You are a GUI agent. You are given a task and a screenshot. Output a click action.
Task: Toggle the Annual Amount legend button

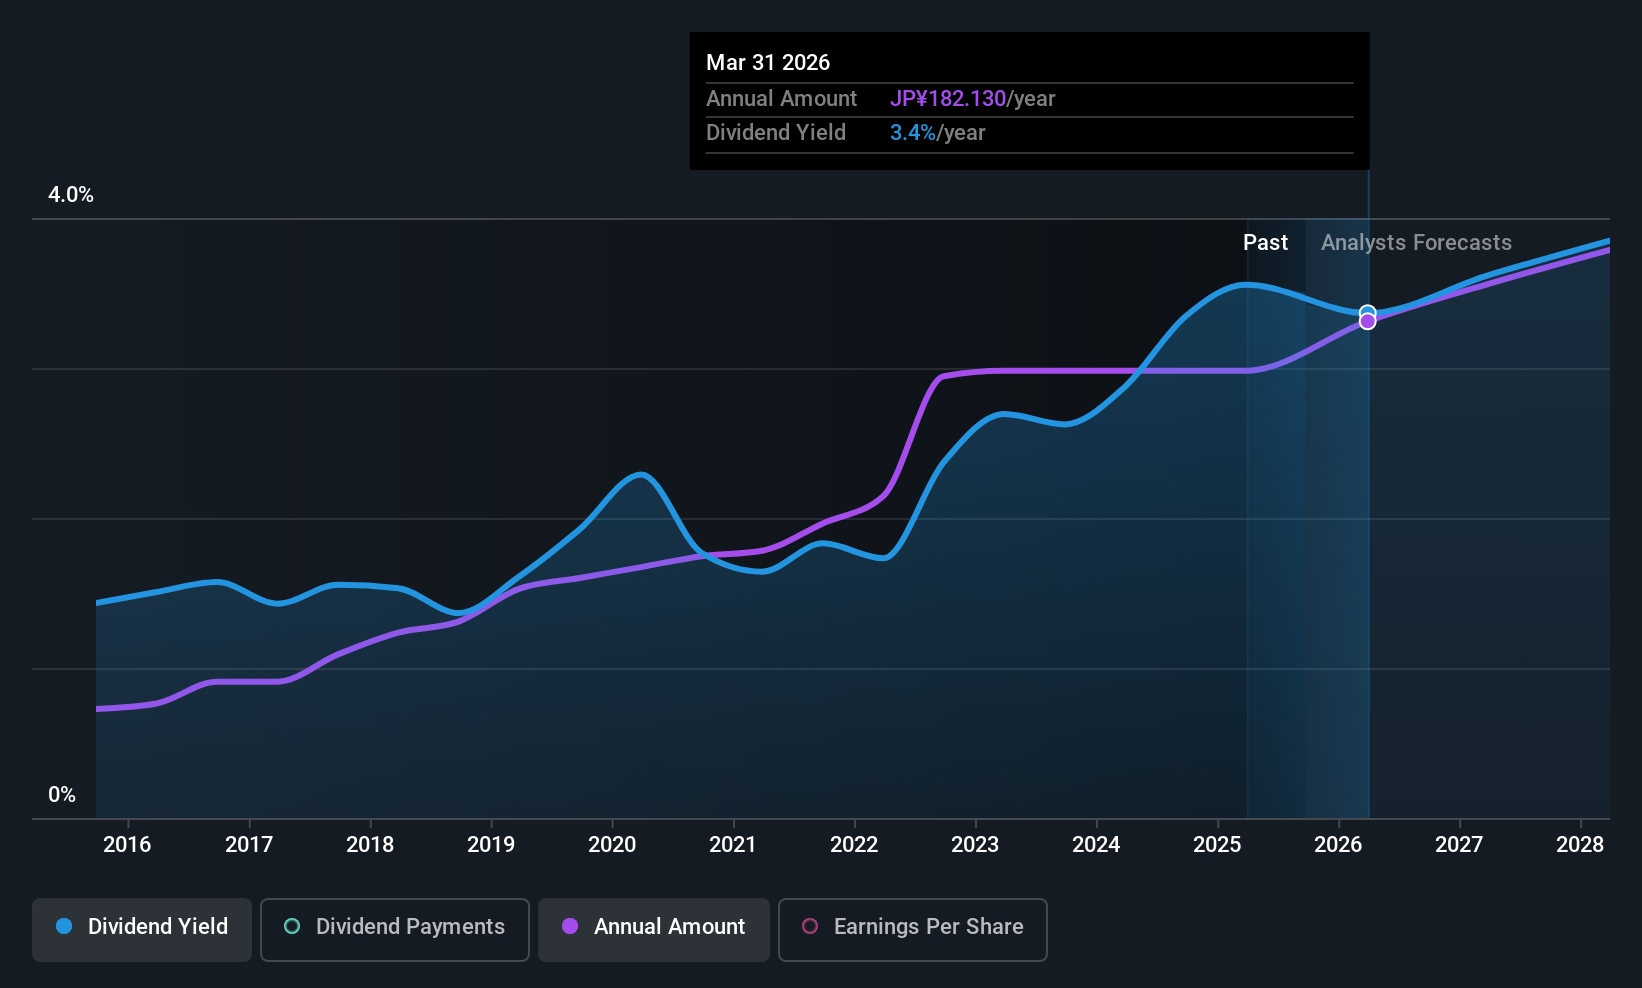coord(654,929)
